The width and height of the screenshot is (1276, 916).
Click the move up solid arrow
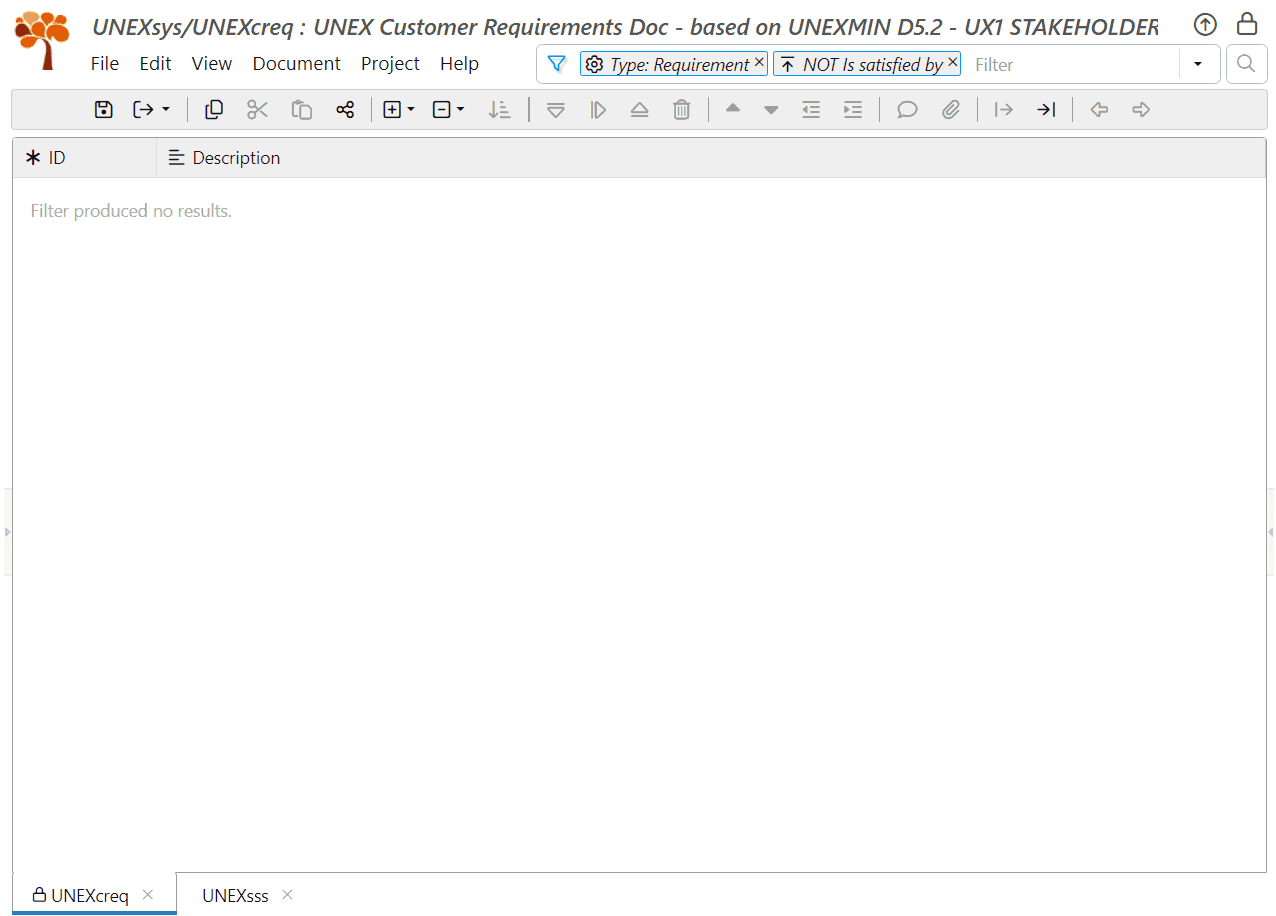pos(733,109)
